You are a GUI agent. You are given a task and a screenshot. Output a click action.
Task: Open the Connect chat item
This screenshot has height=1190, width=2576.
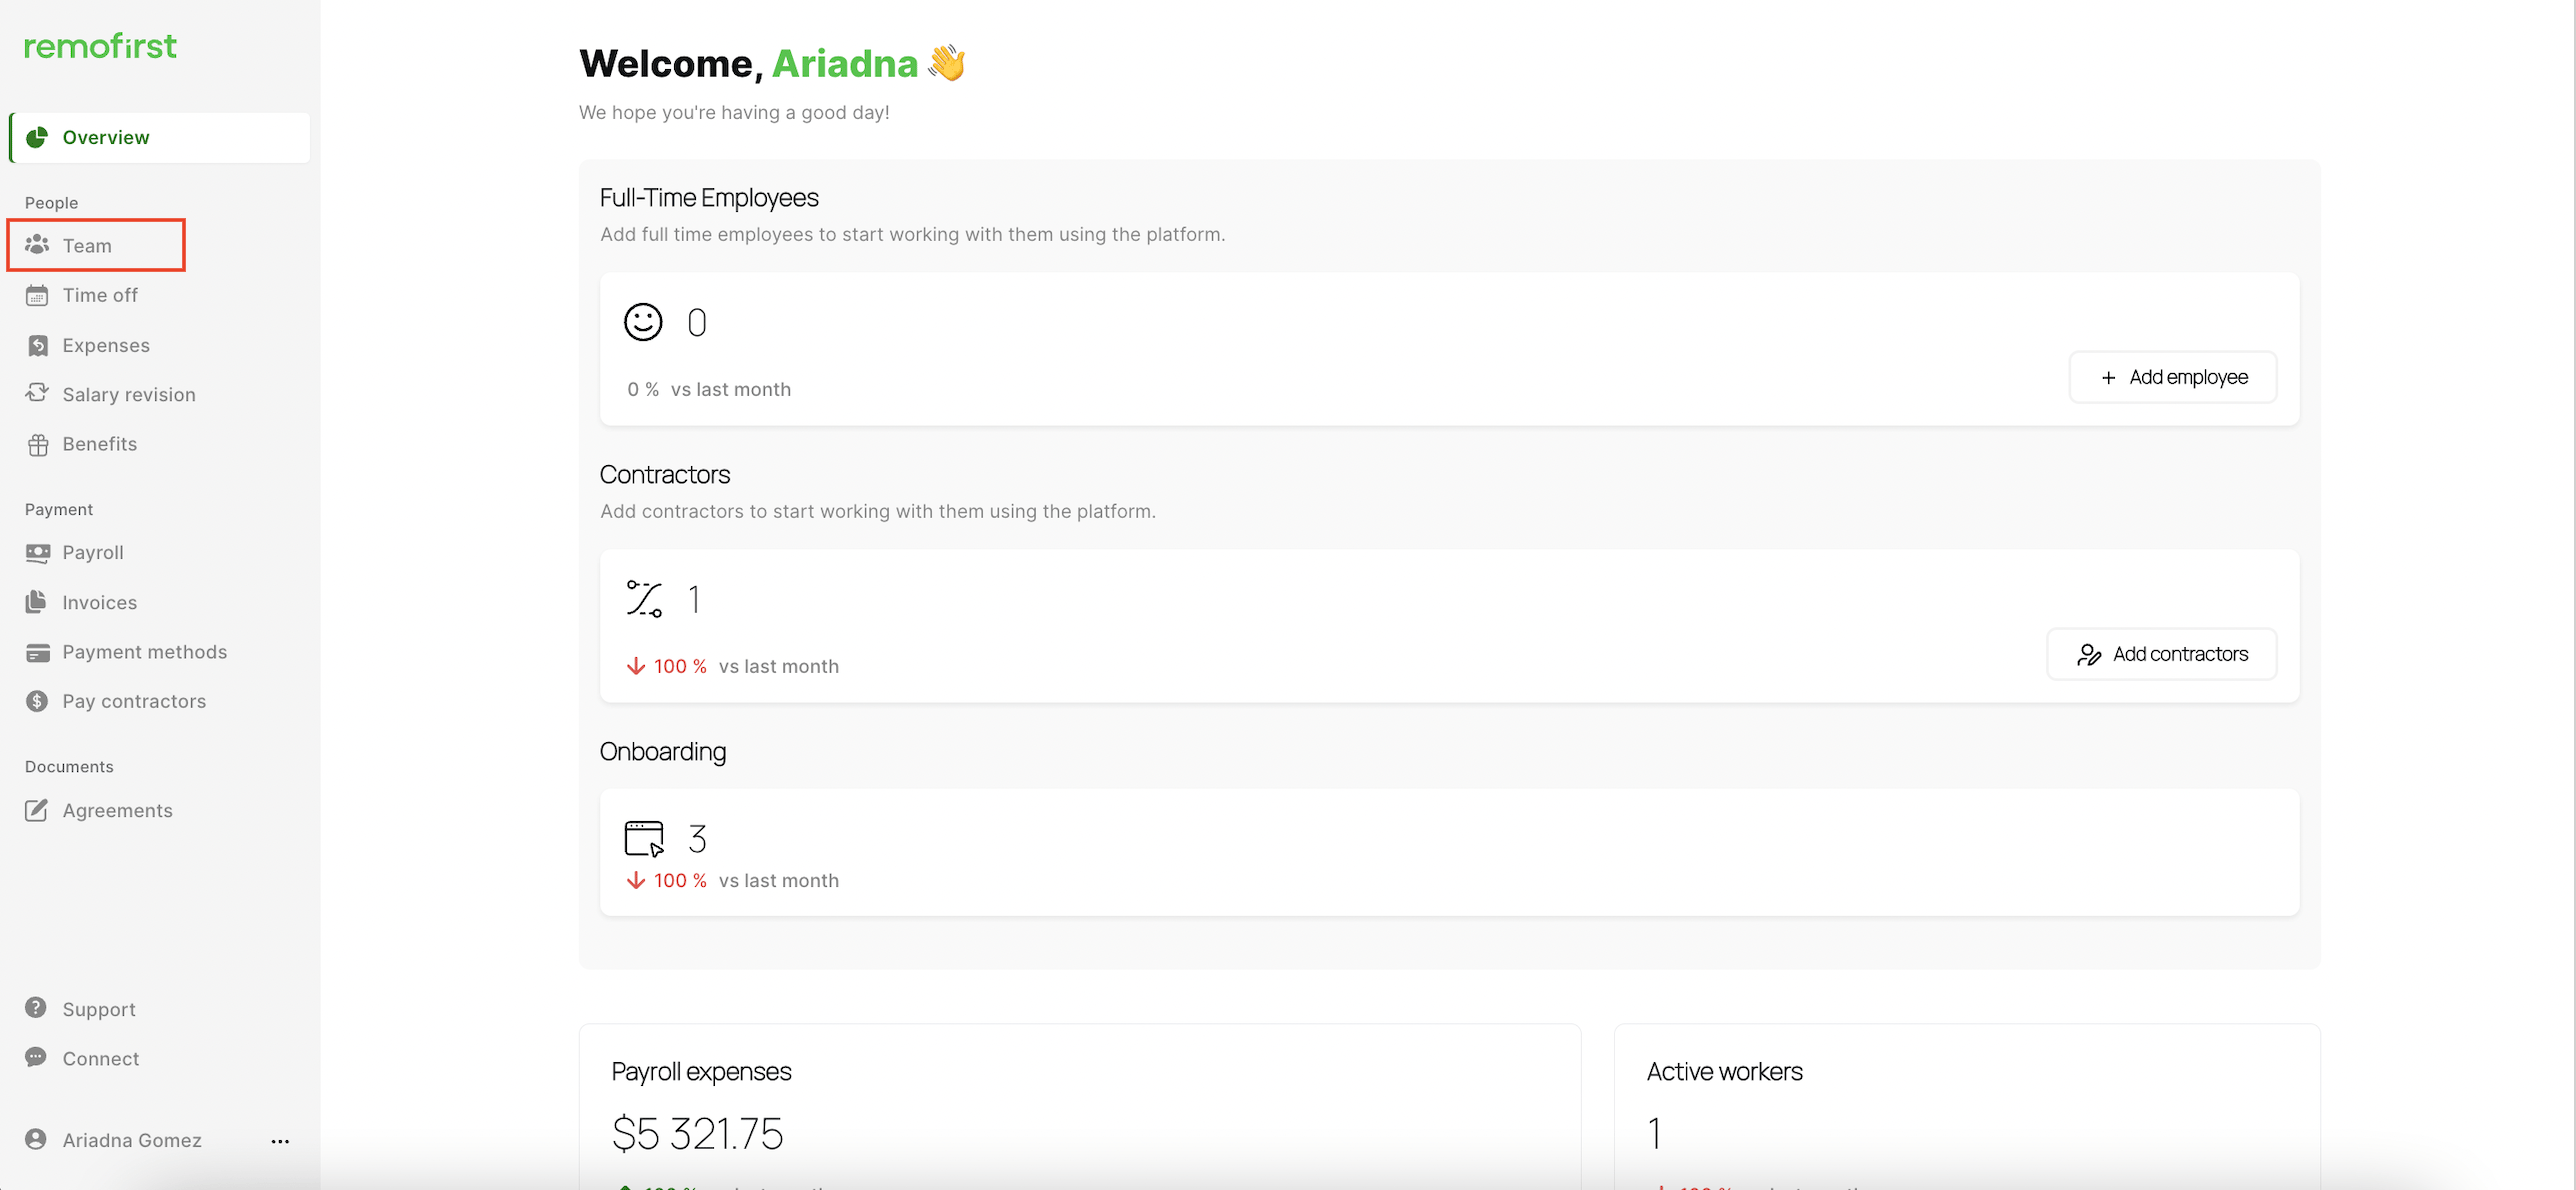click(100, 1058)
